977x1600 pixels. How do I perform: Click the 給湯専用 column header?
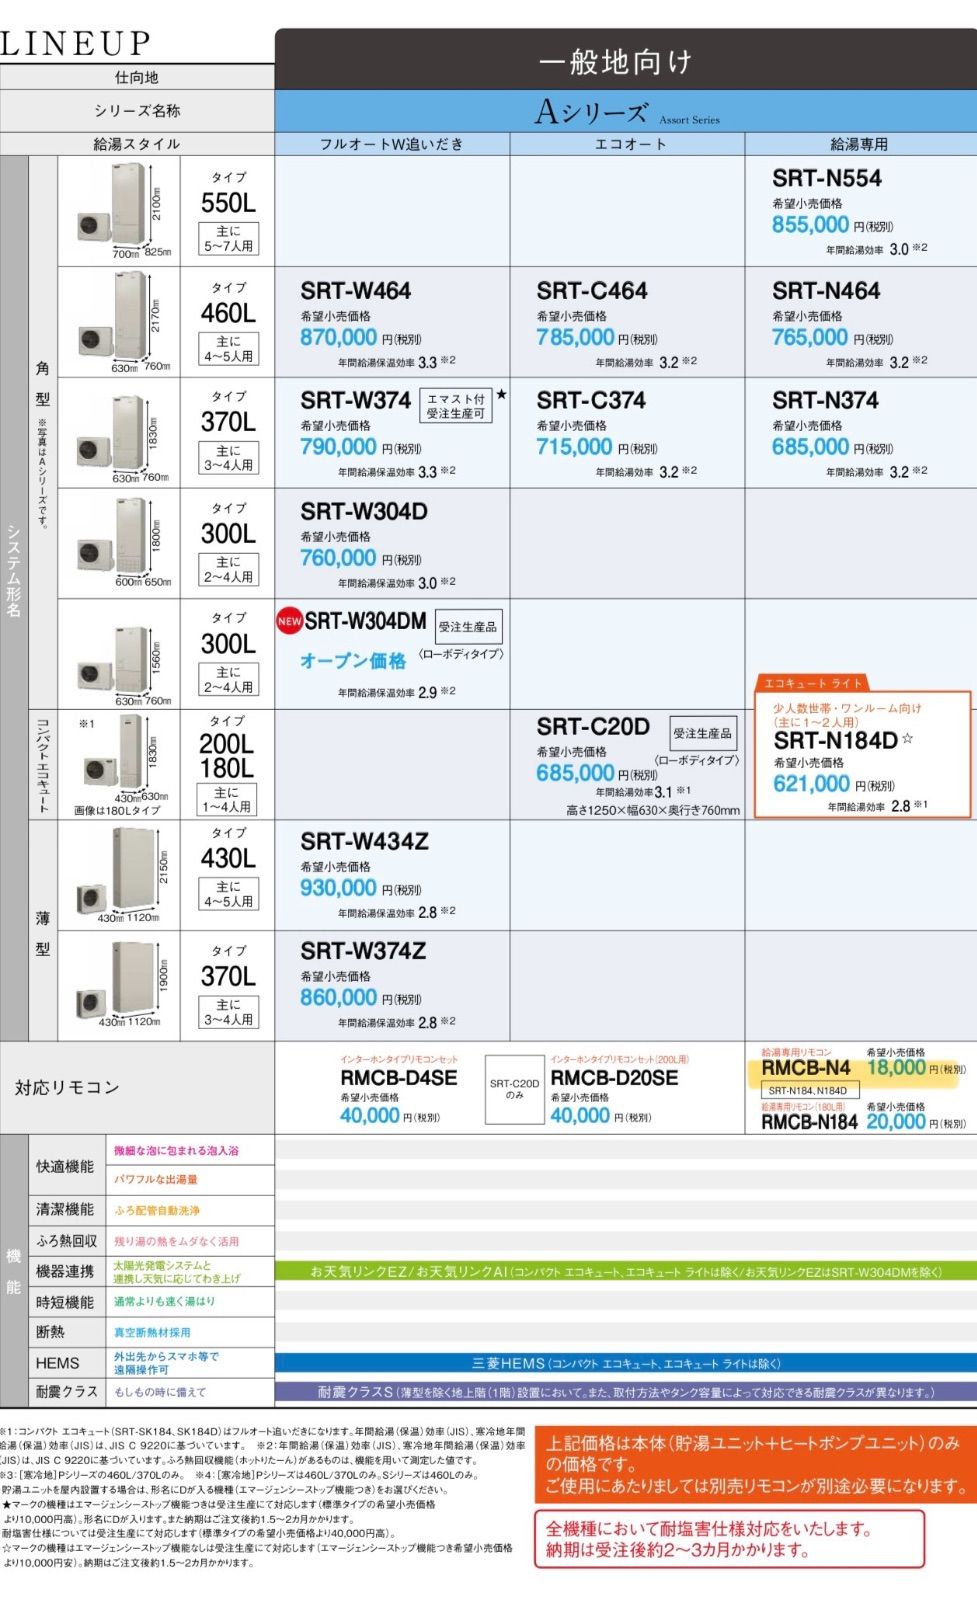click(x=859, y=144)
